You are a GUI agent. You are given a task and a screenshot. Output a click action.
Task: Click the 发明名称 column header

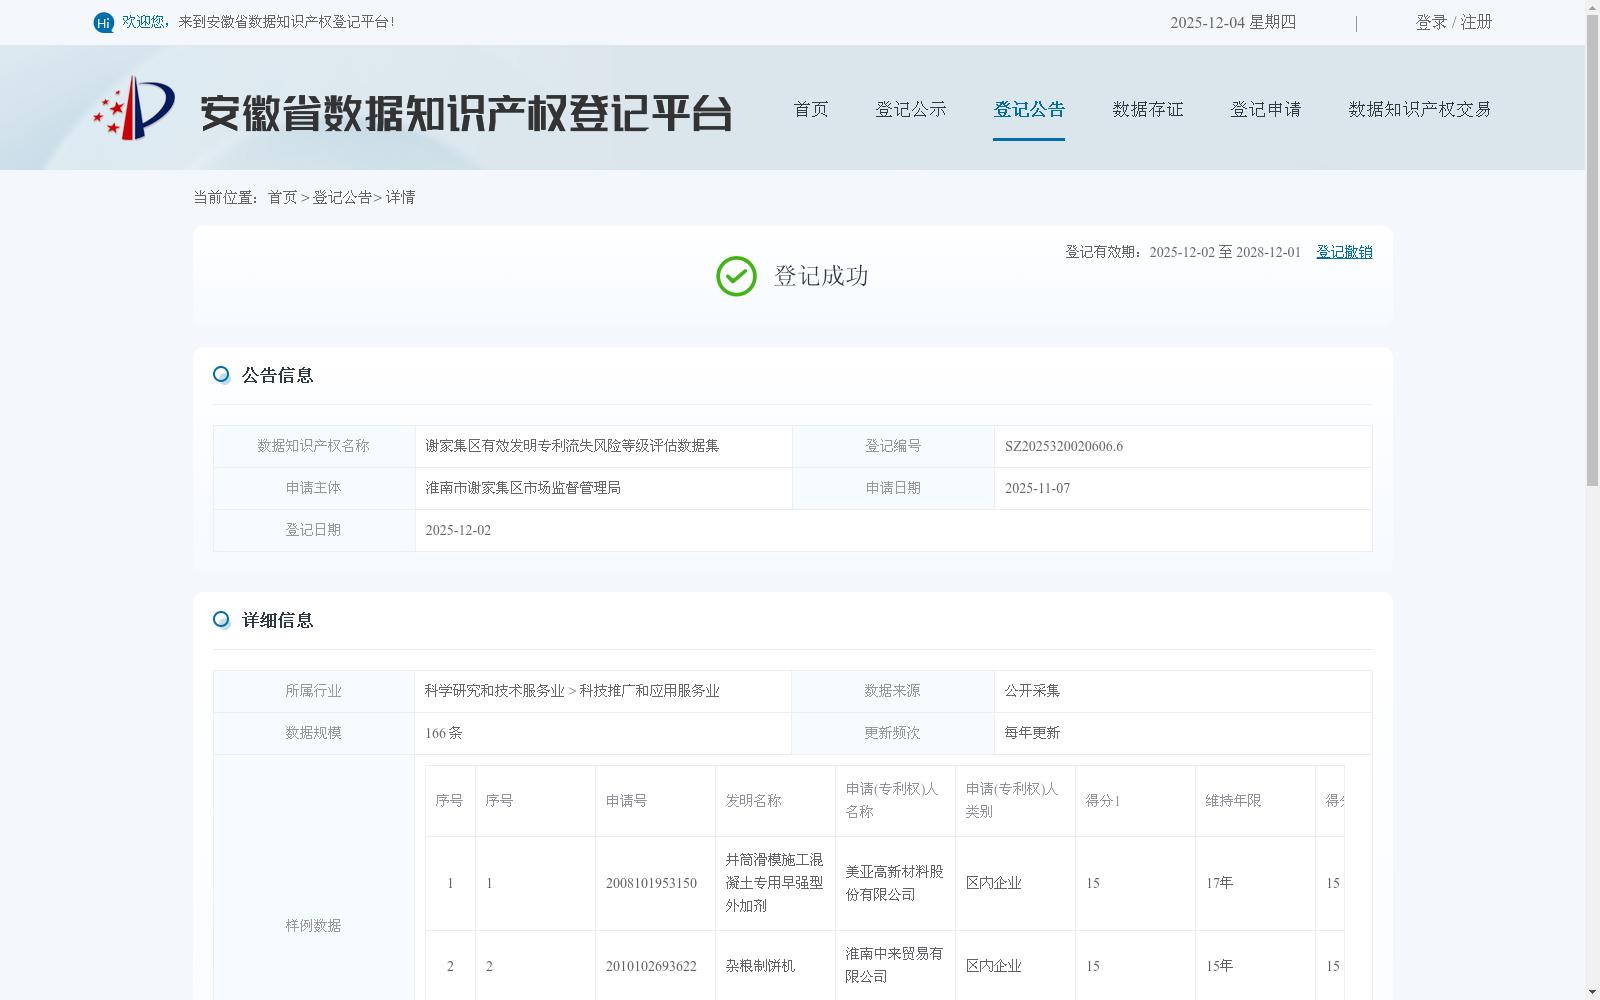pyautogui.click(x=753, y=801)
